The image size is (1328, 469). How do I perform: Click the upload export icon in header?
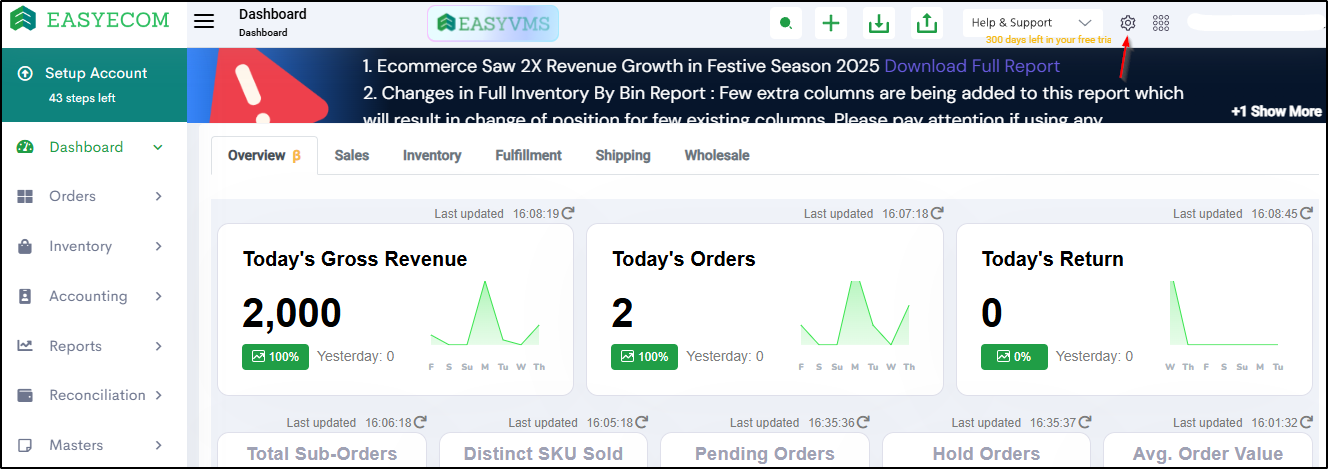click(927, 23)
